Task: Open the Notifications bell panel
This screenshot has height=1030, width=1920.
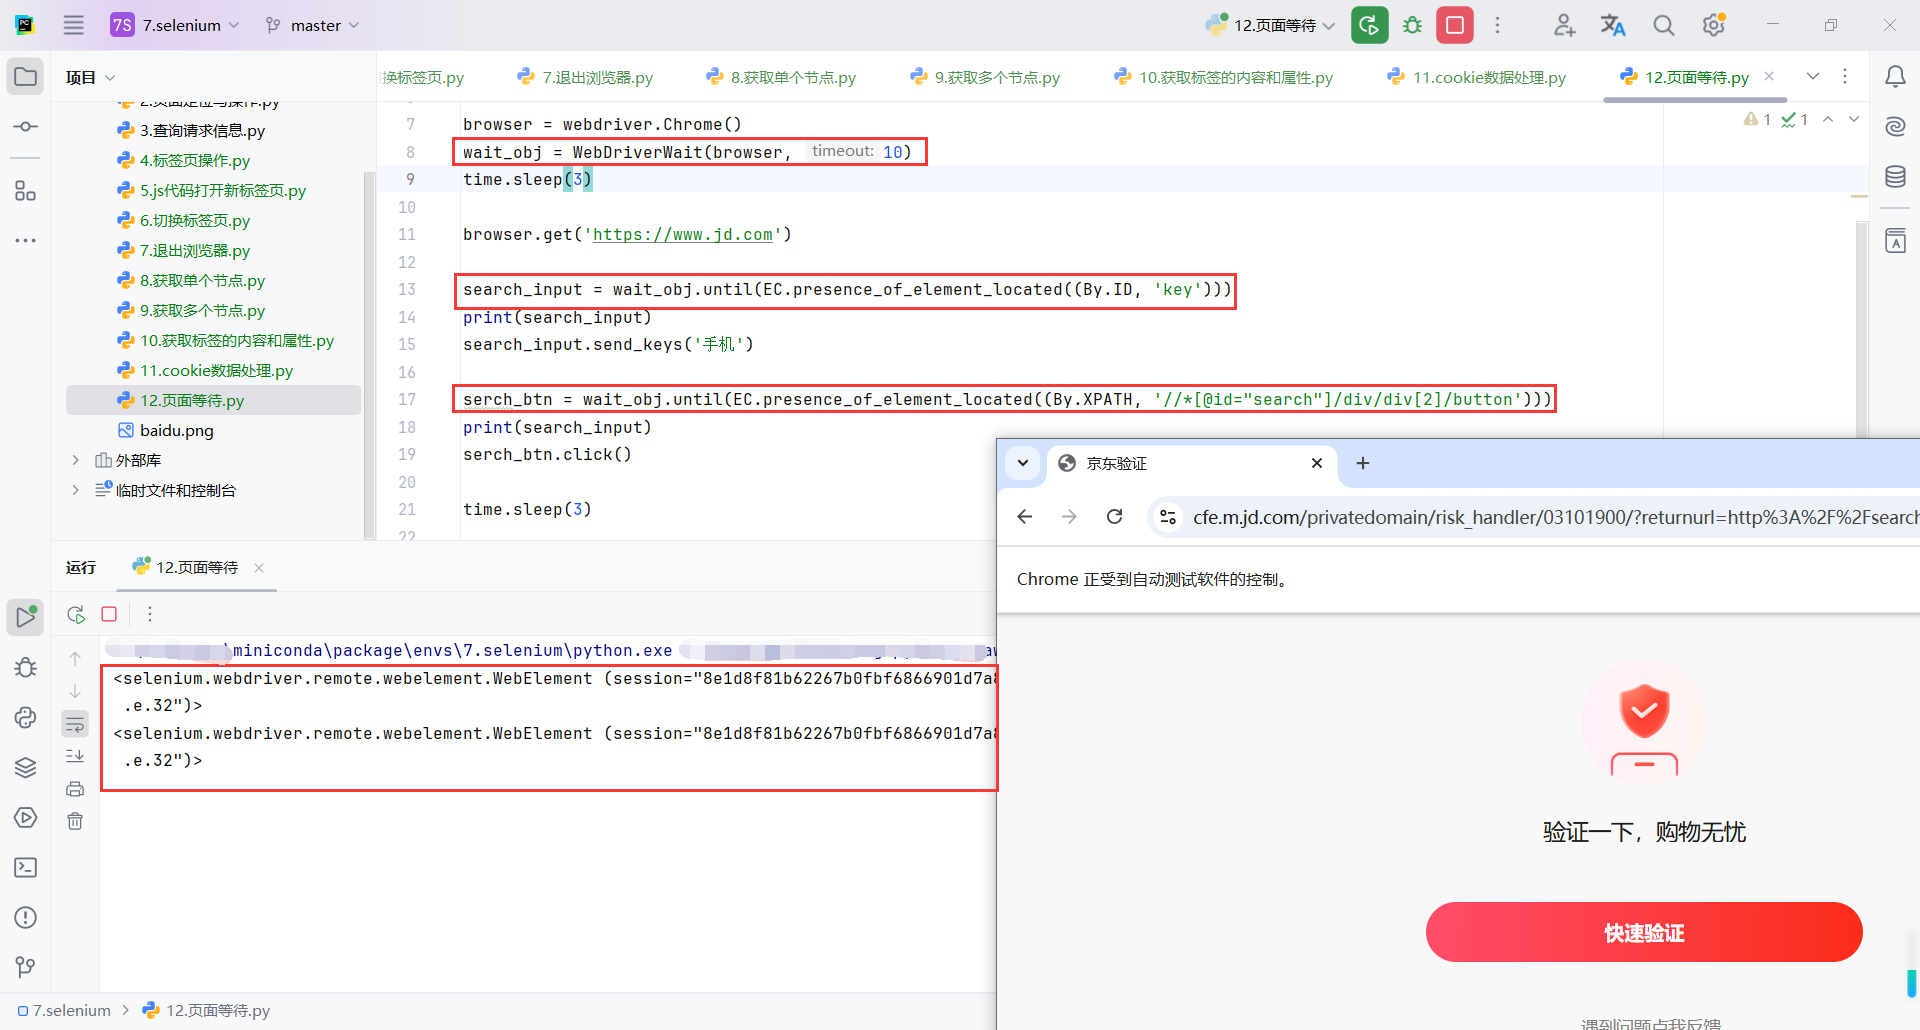Action: 1895,77
